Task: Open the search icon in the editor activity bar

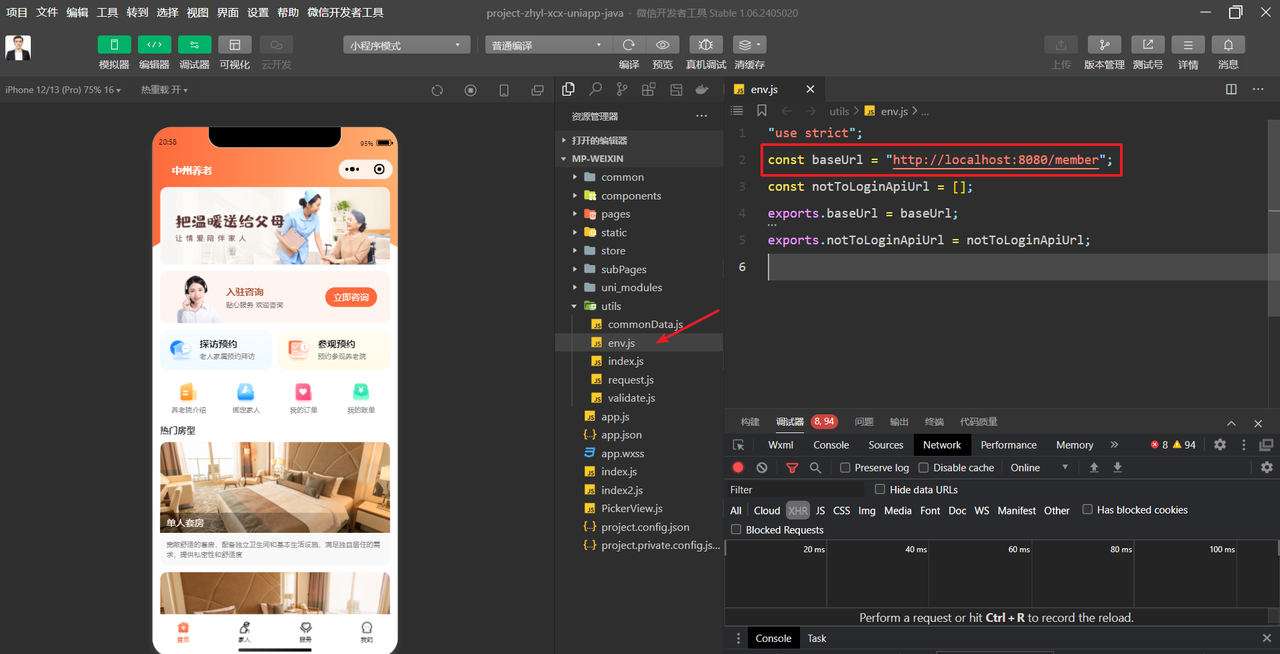Action: tap(595, 89)
